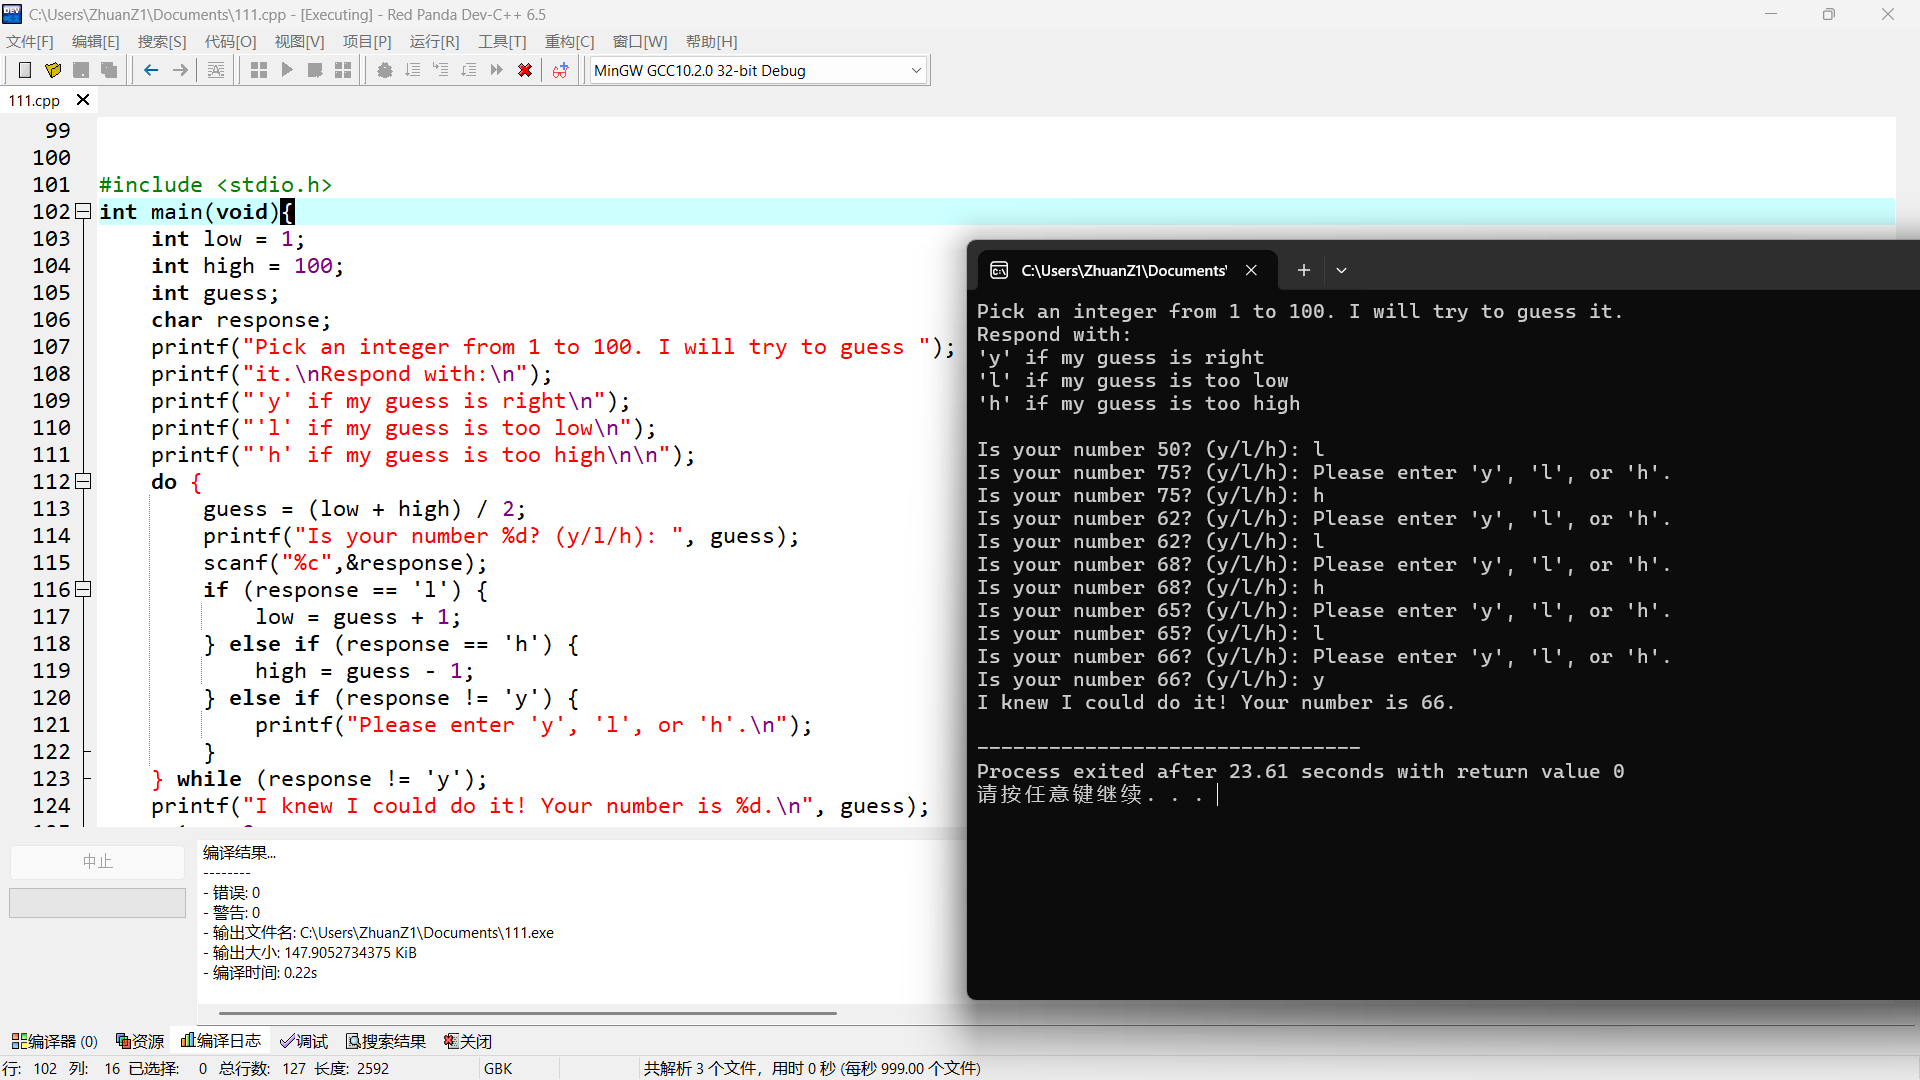Open the terminal tab dropdown chevron

[1341, 270]
